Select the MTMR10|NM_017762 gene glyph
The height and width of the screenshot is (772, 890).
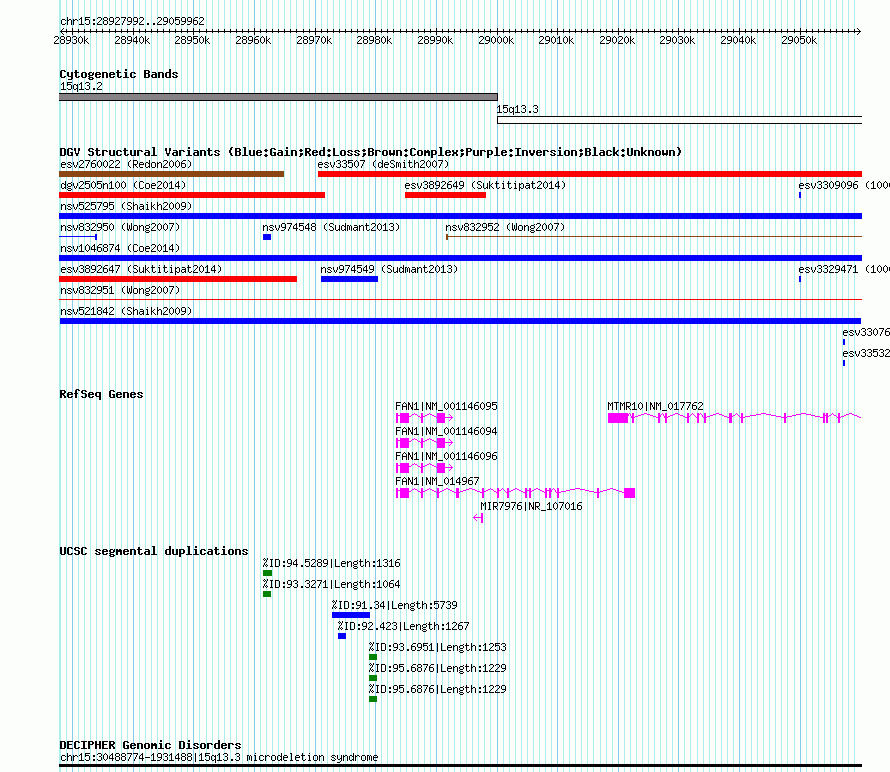[734, 418]
